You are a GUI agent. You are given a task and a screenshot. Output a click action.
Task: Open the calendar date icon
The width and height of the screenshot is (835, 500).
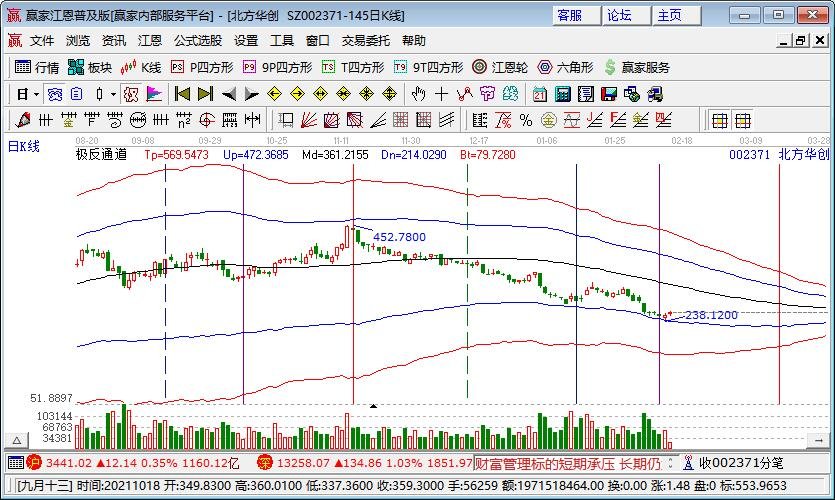tap(539, 95)
